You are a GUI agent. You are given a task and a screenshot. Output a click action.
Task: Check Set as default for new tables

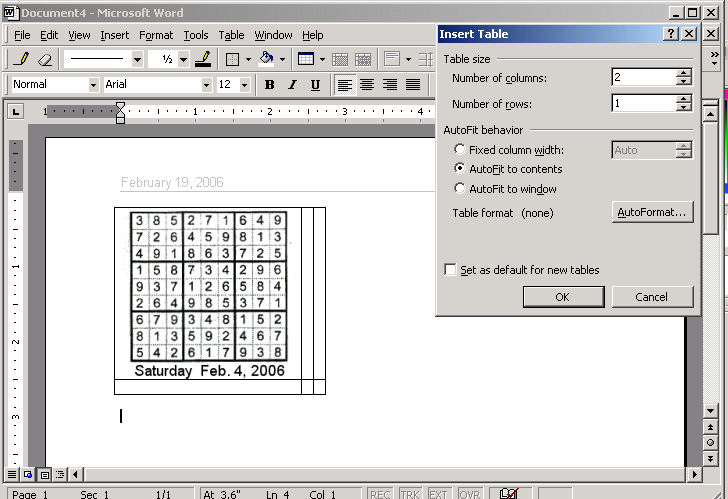tap(451, 270)
